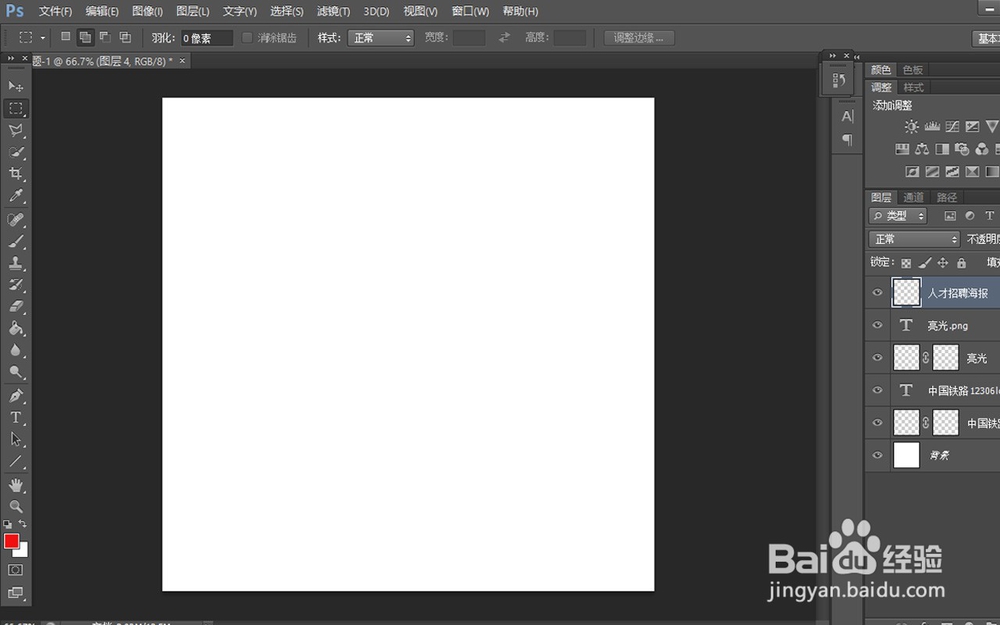Choose New selection mode
This screenshot has width=1000, height=625.
click(x=65, y=37)
